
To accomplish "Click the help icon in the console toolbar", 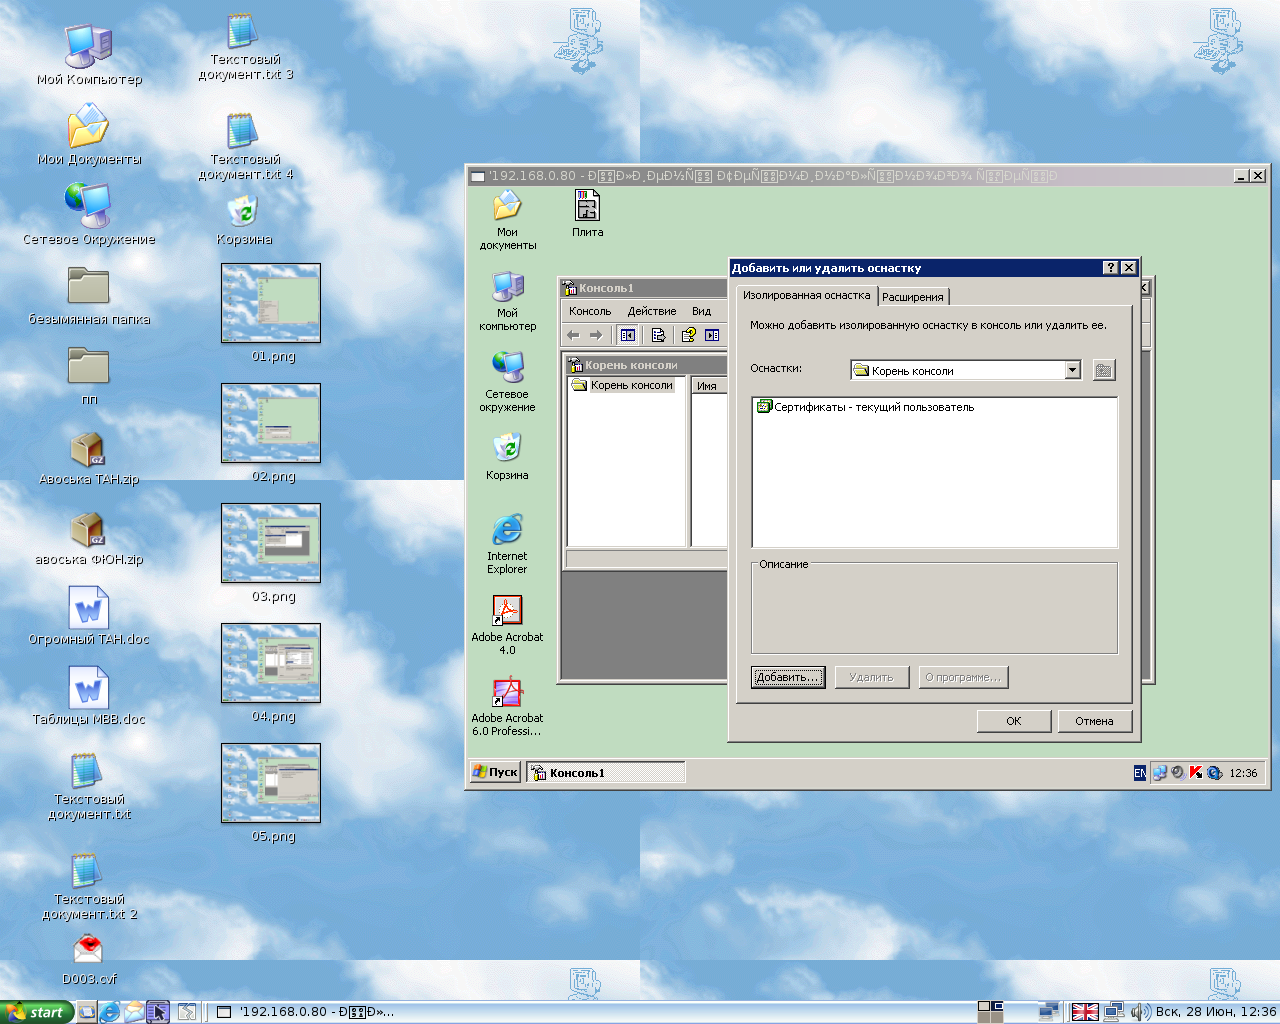I will [x=688, y=335].
